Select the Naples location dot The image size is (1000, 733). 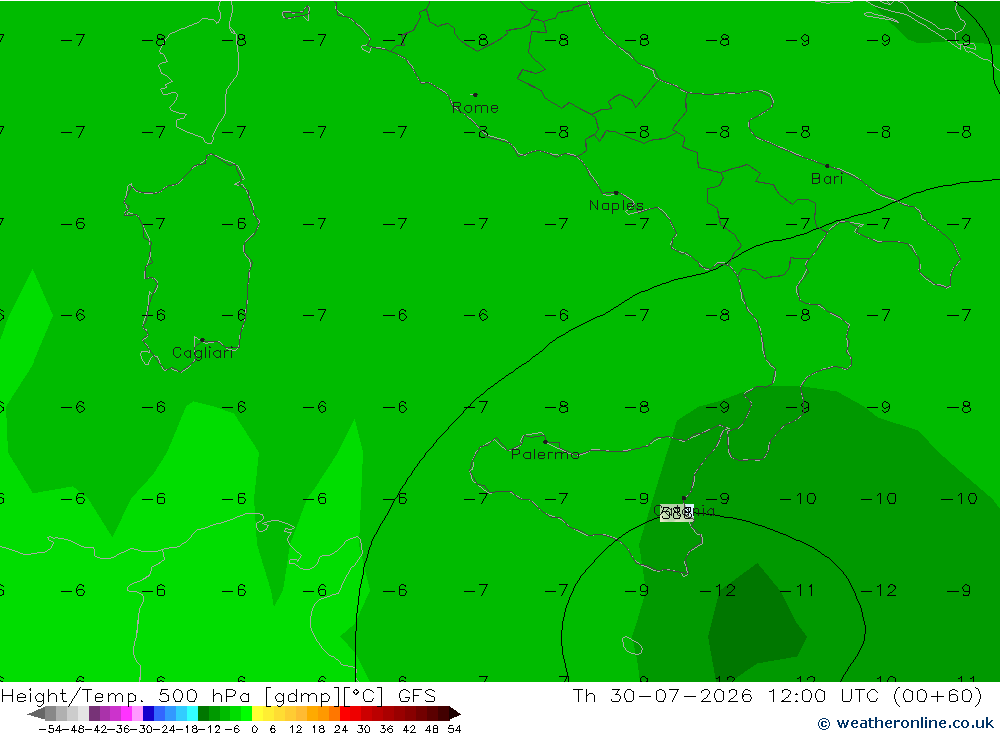coord(616,193)
